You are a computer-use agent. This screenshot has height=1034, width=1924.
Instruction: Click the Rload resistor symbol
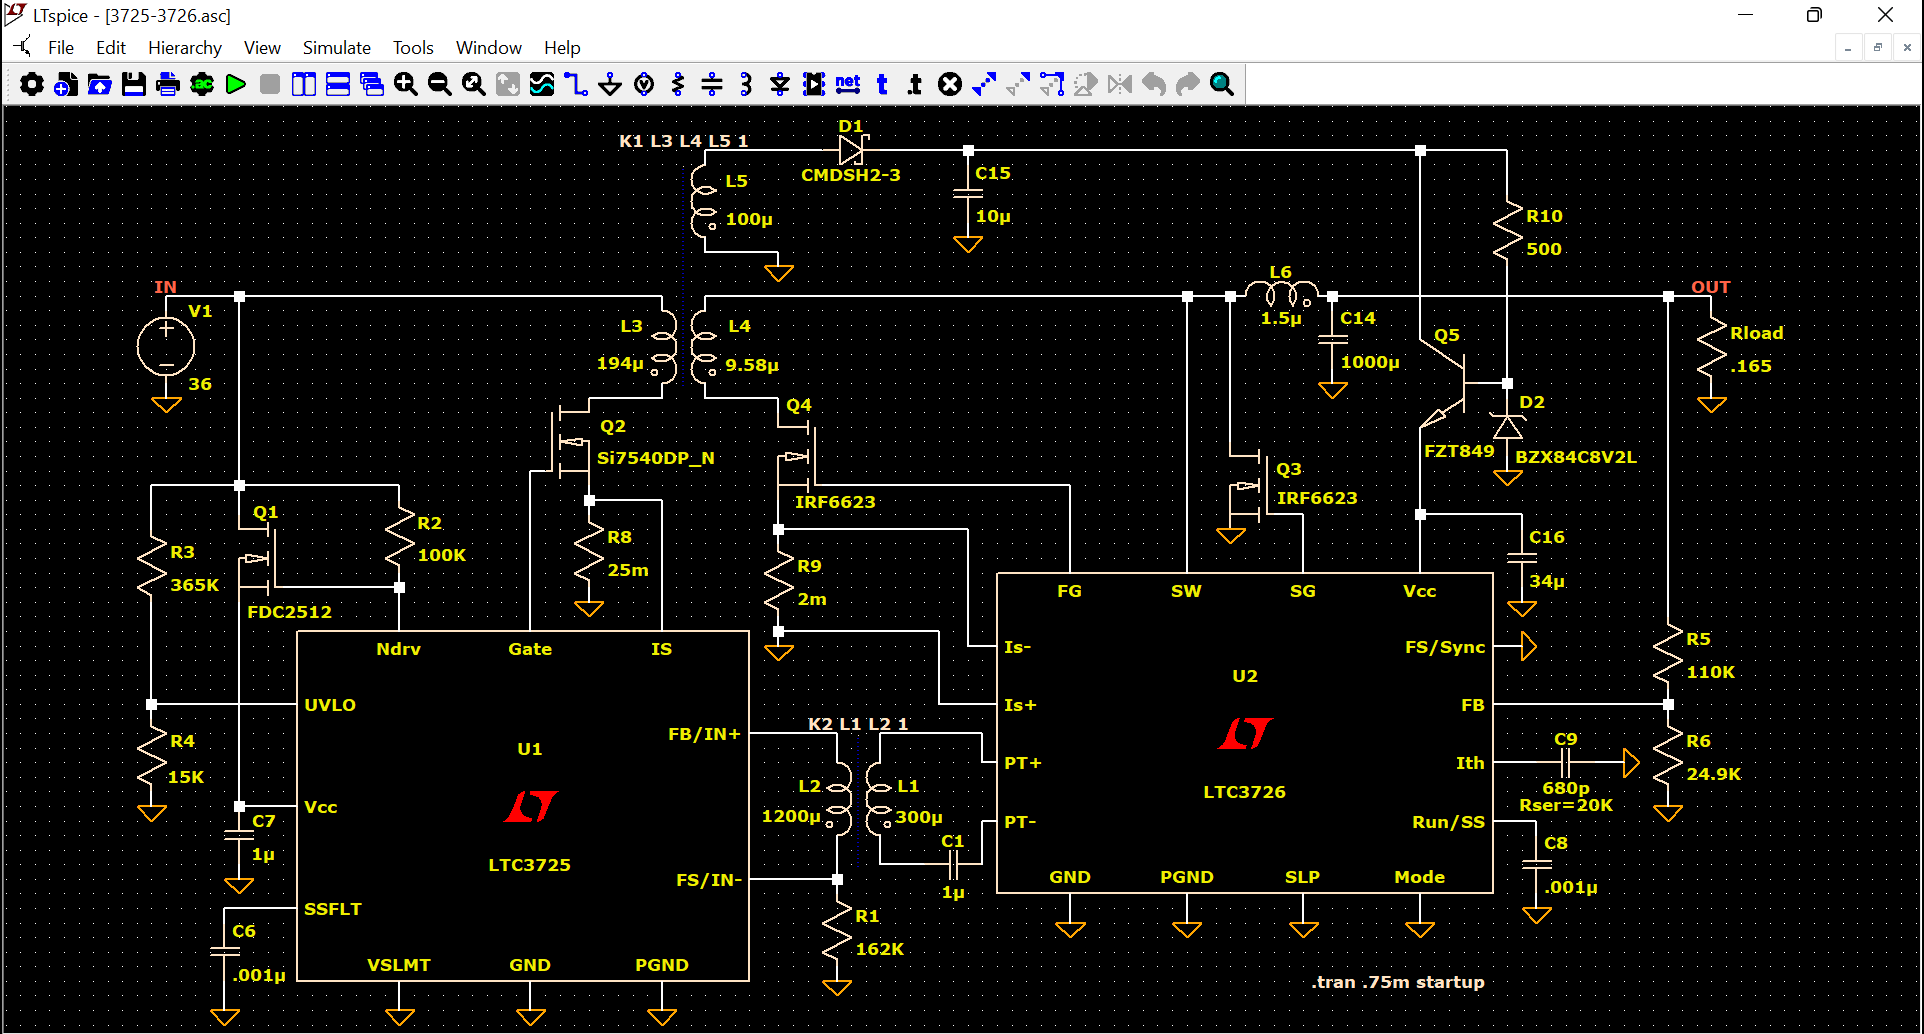click(x=1712, y=350)
